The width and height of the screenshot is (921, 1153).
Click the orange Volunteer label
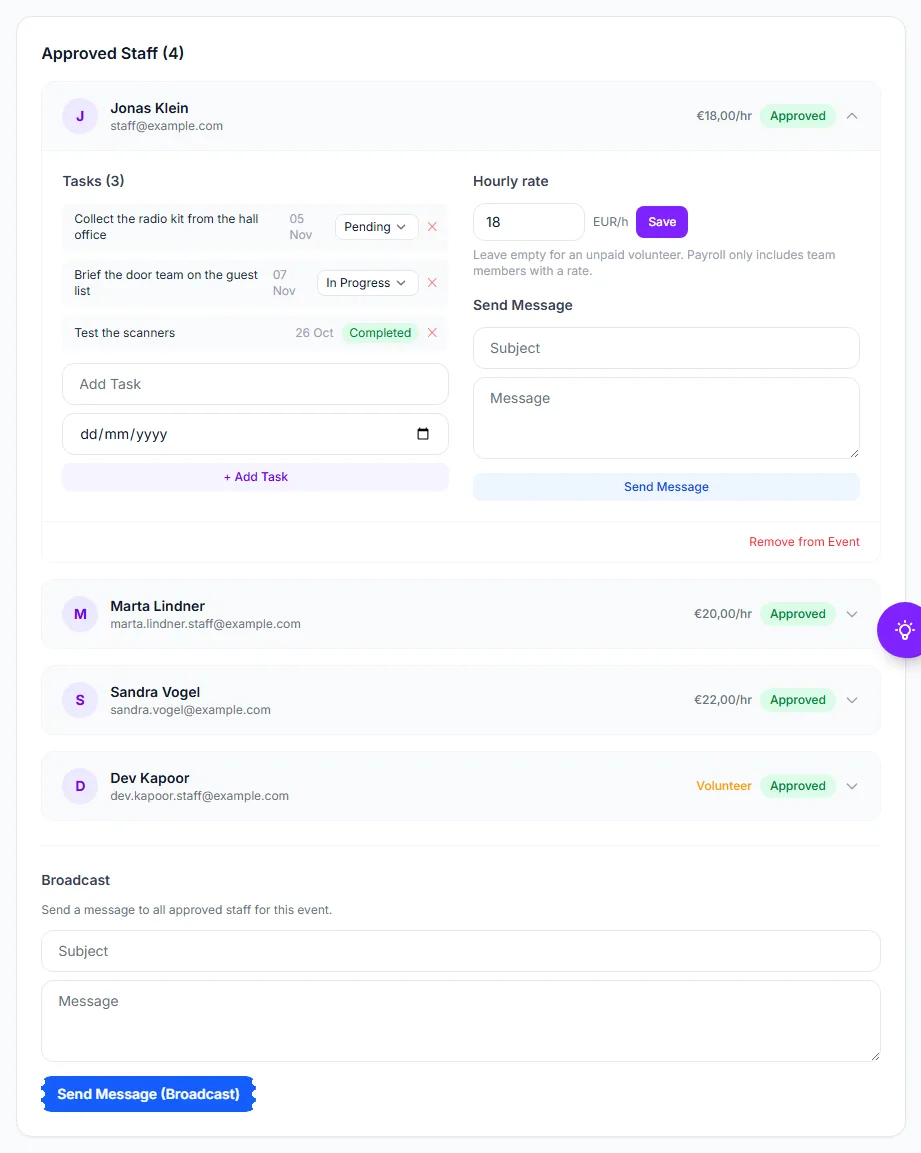(724, 786)
